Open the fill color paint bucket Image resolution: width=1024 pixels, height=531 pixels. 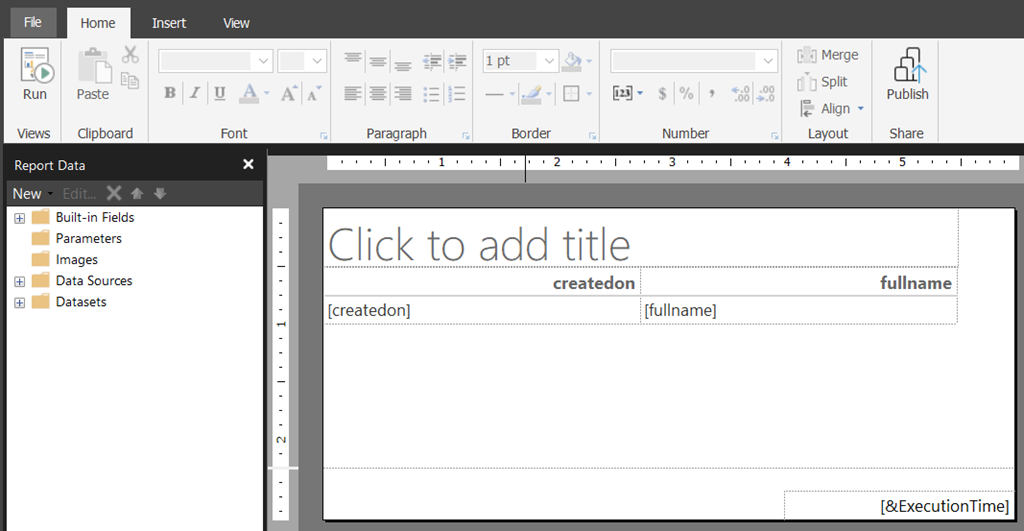573,61
